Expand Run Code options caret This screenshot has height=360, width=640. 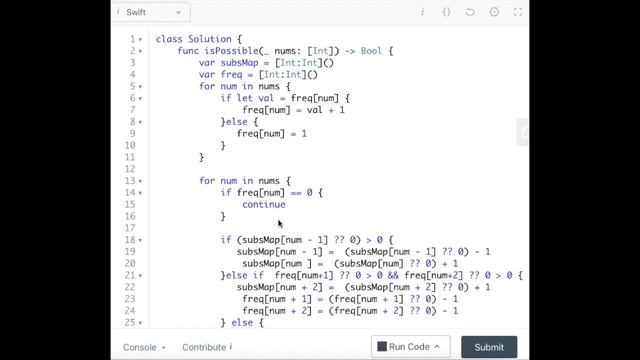(x=437, y=347)
